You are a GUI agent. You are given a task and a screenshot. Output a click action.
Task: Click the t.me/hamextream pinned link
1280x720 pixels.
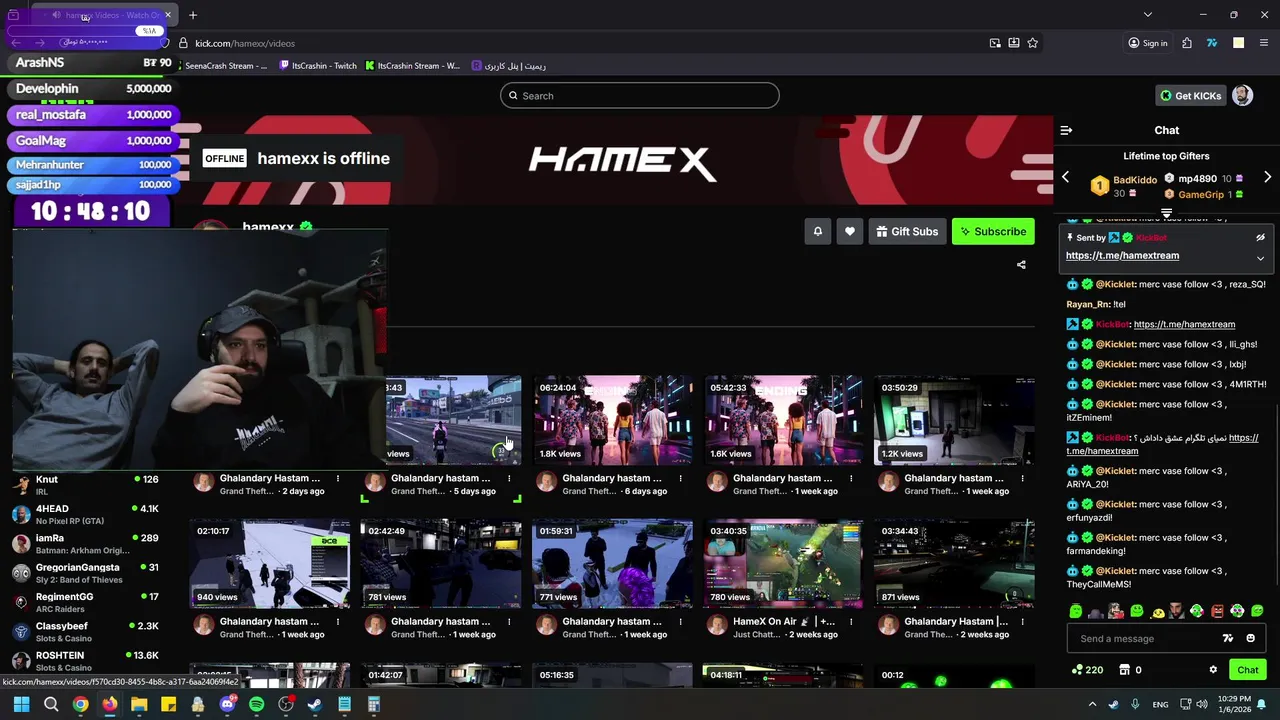(x=1122, y=256)
